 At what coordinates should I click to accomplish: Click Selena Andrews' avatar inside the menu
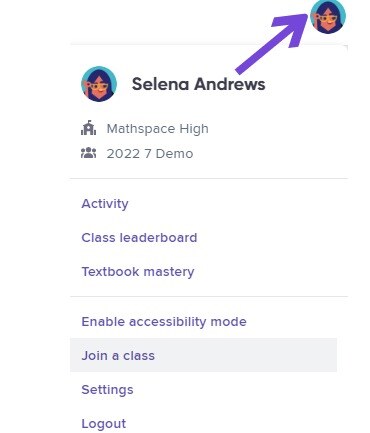pyautogui.click(x=99, y=84)
